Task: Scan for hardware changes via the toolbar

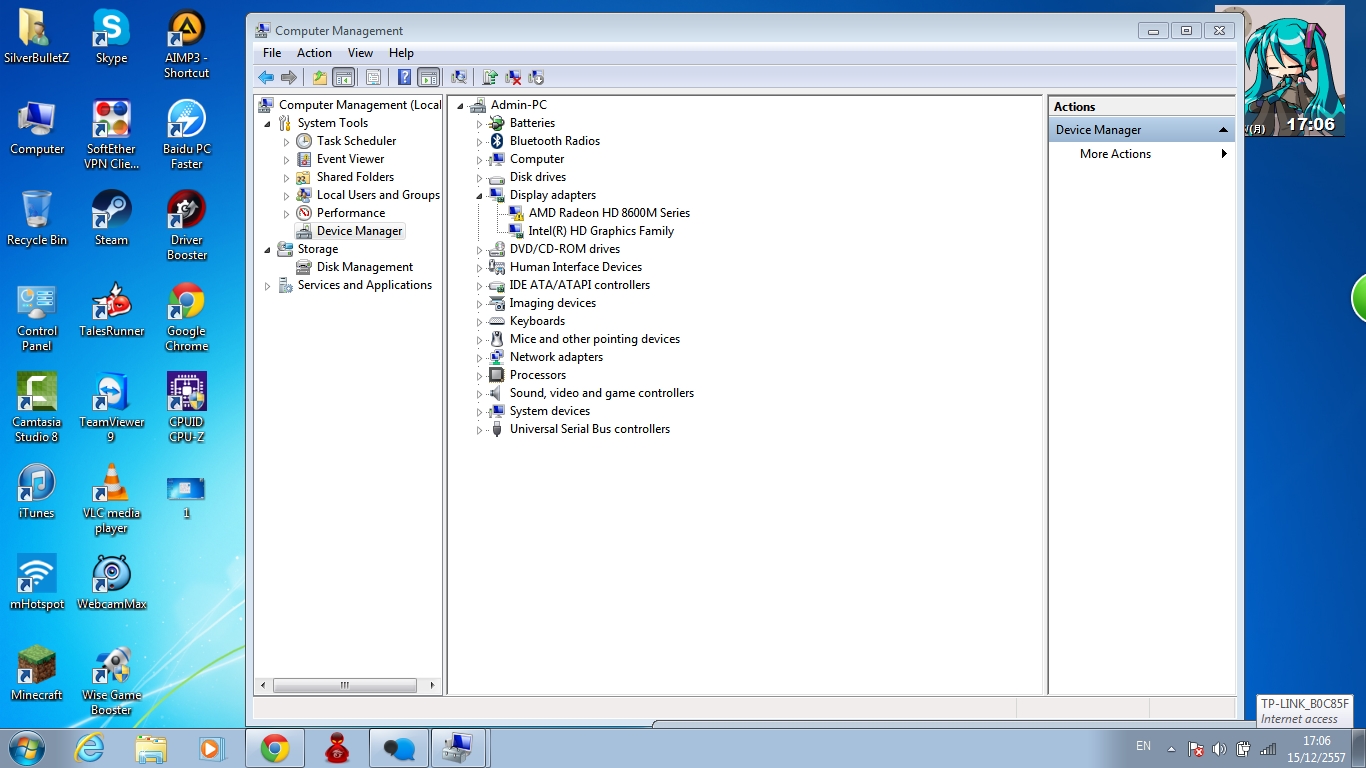Action: pyautogui.click(x=459, y=77)
